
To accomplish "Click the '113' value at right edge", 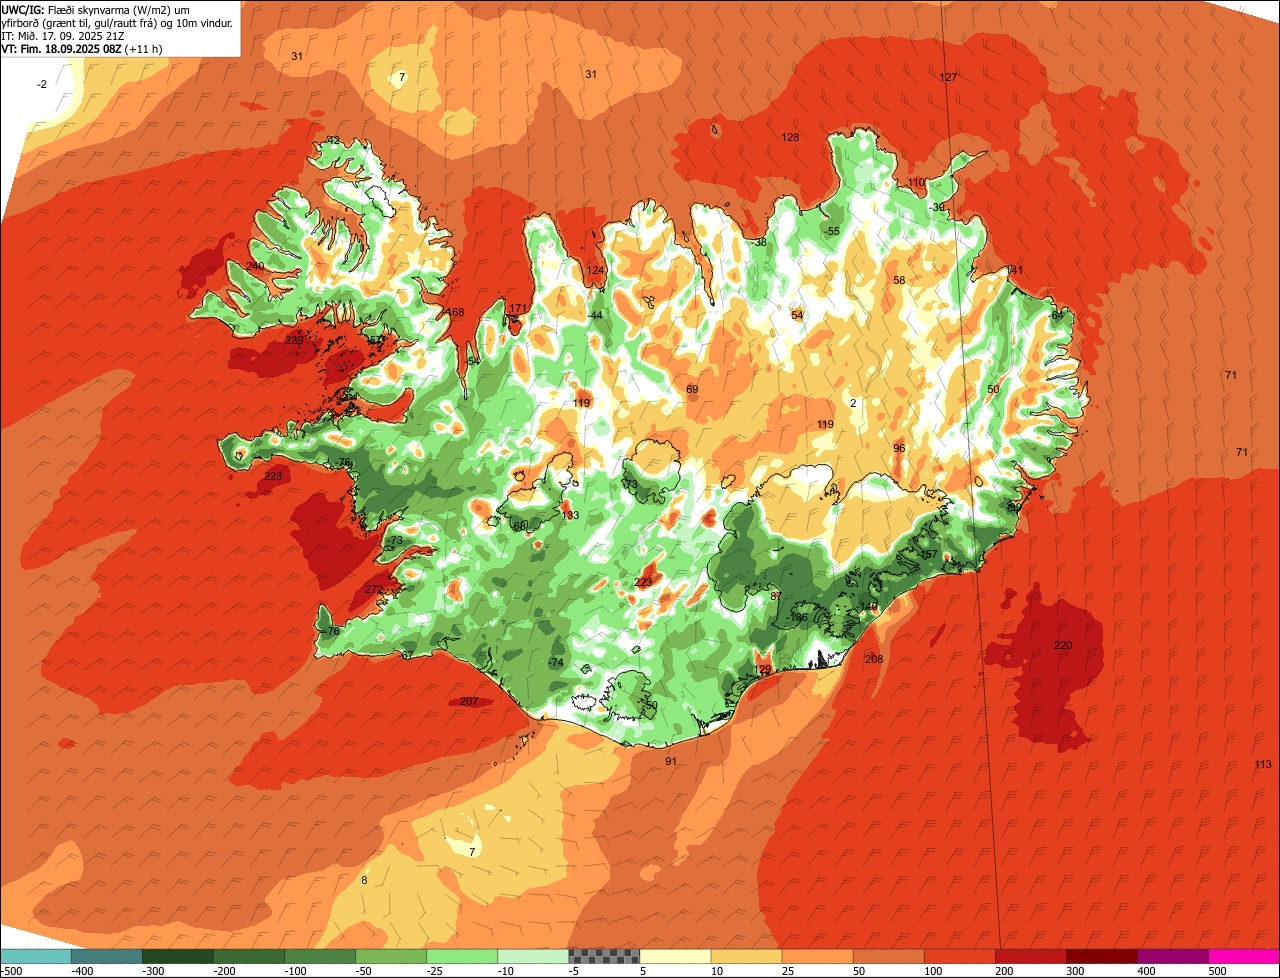I will 1263,764.
